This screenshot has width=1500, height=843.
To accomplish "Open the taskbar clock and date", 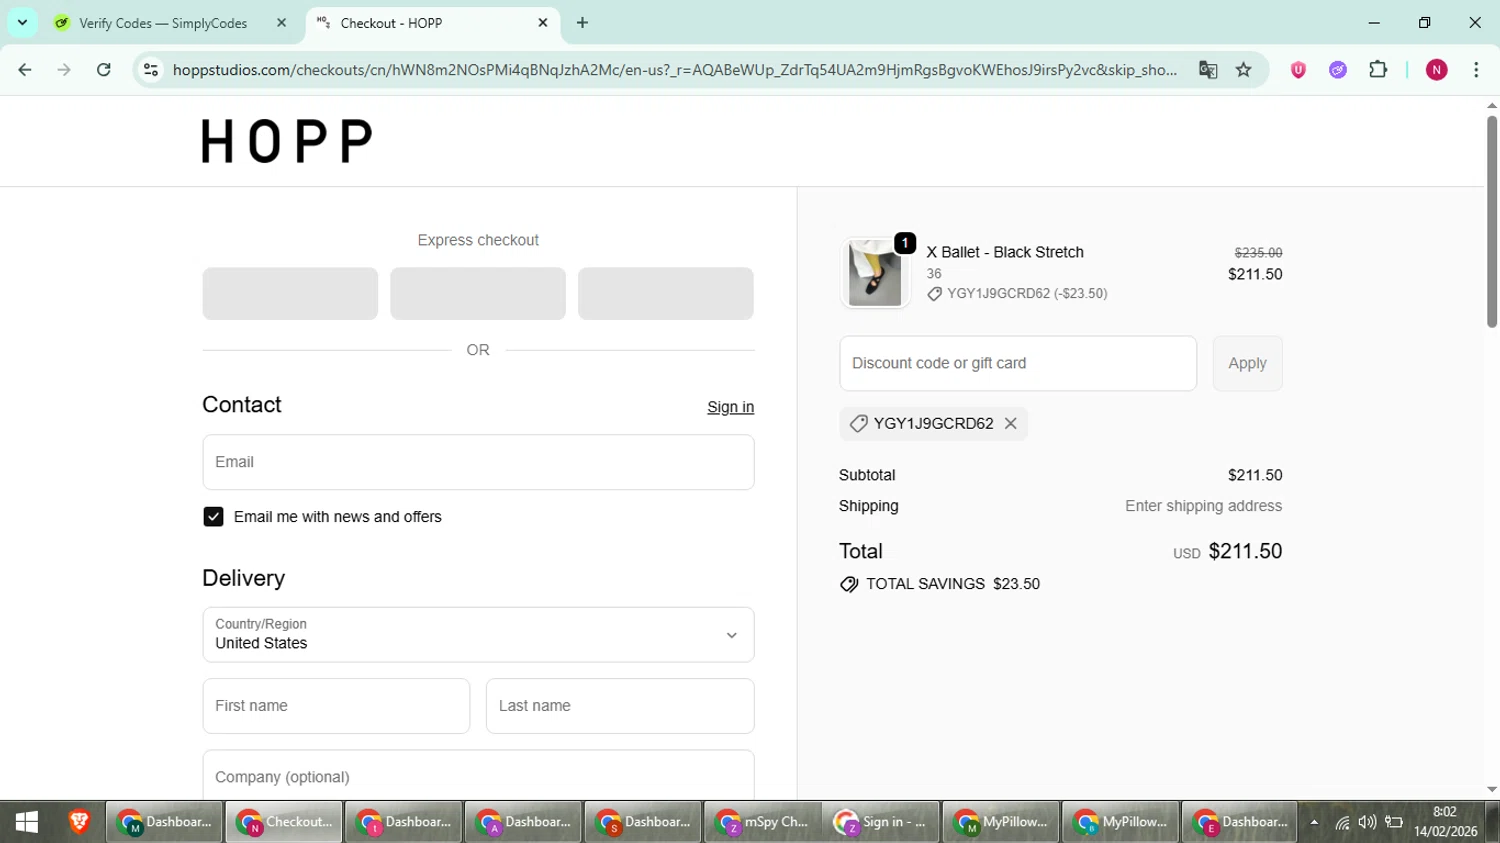I will [x=1445, y=822].
